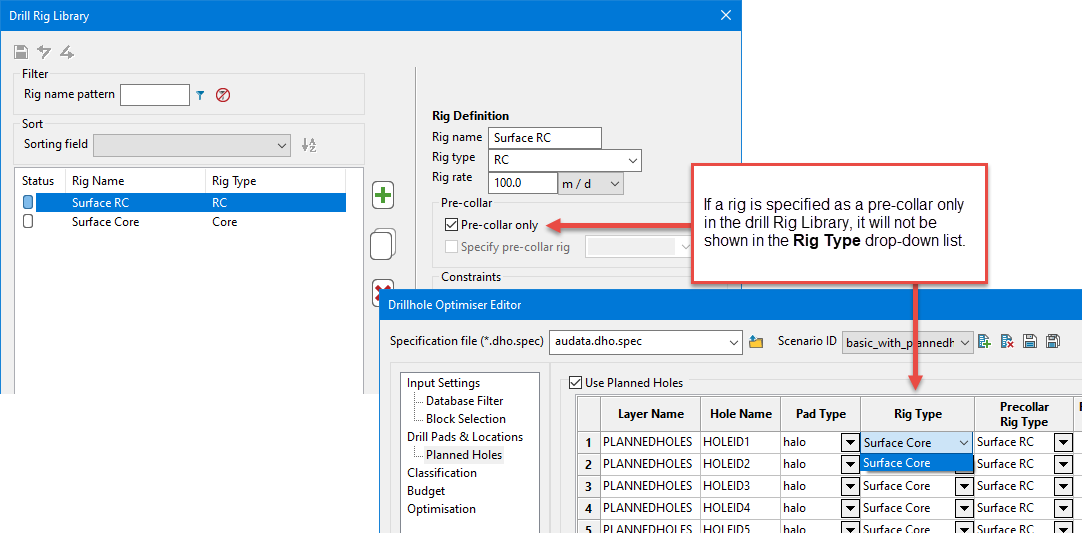This screenshot has height=533, width=1082.
Task: Browse for specification file folder icon
Action: pyautogui.click(x=756, y=342)
